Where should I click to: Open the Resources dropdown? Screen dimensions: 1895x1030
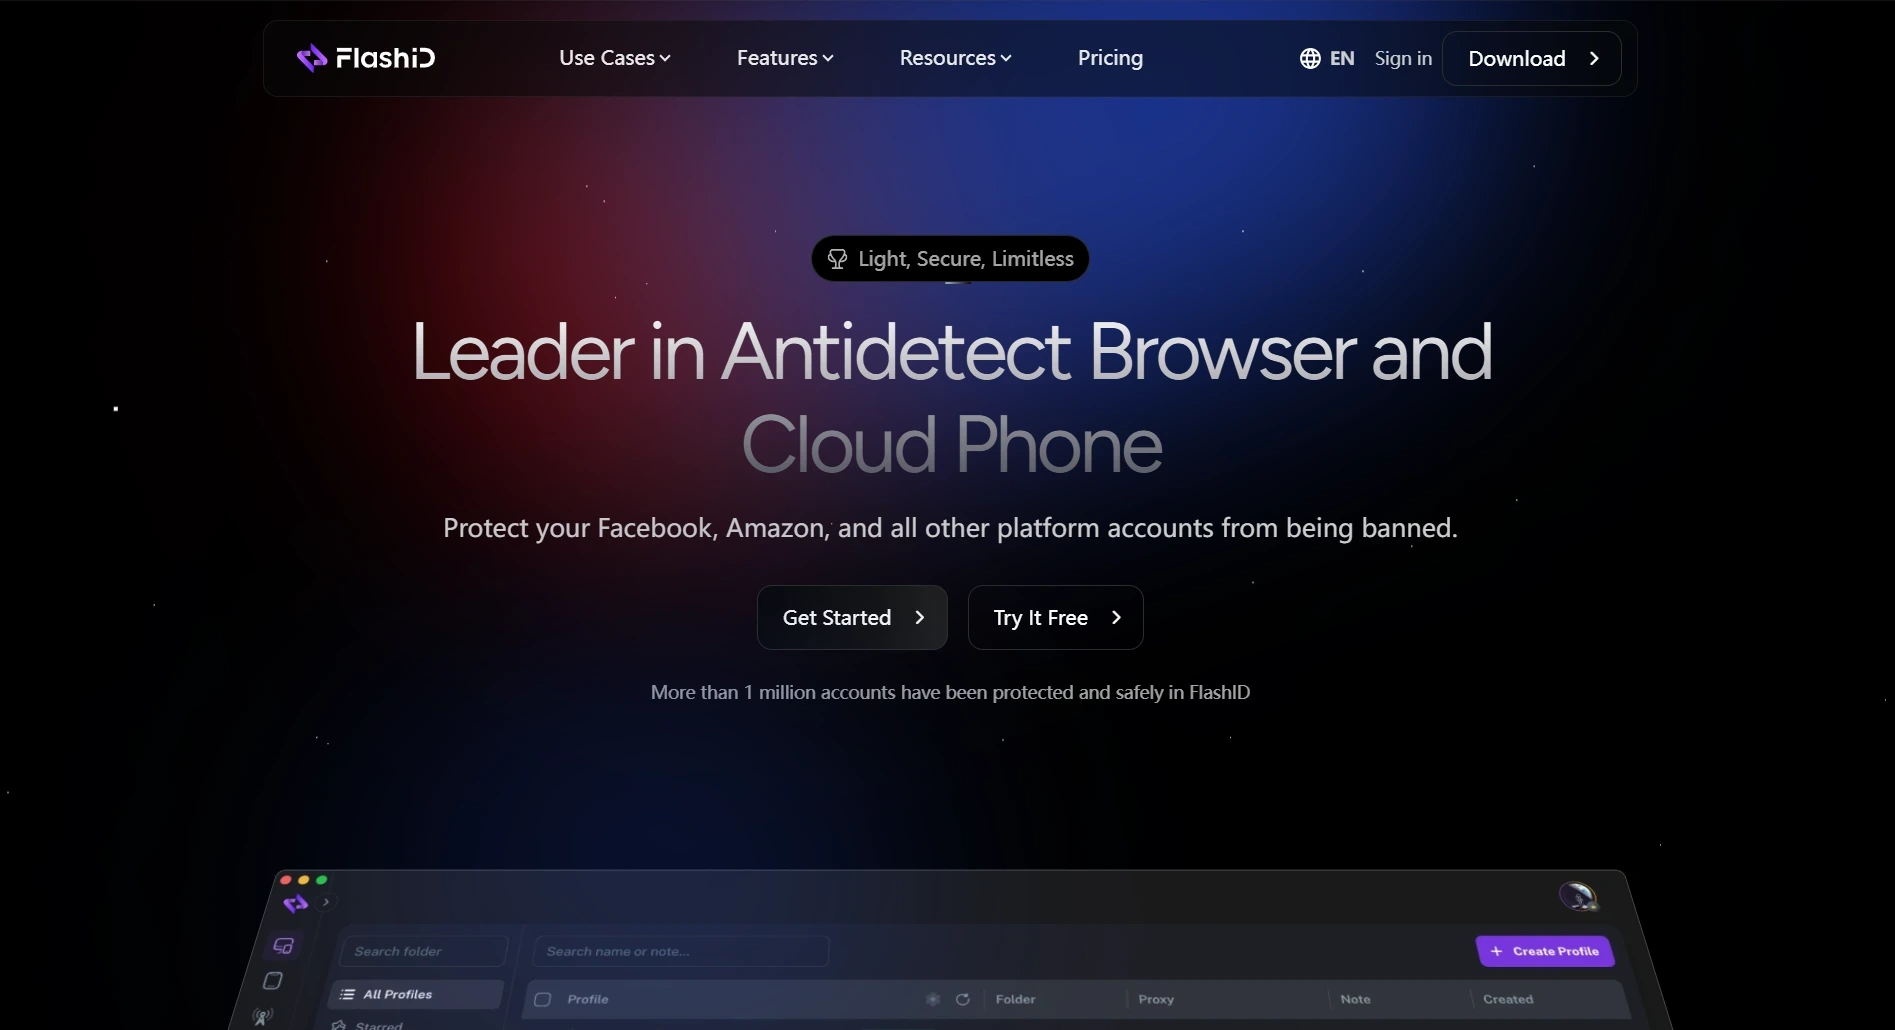955,58
